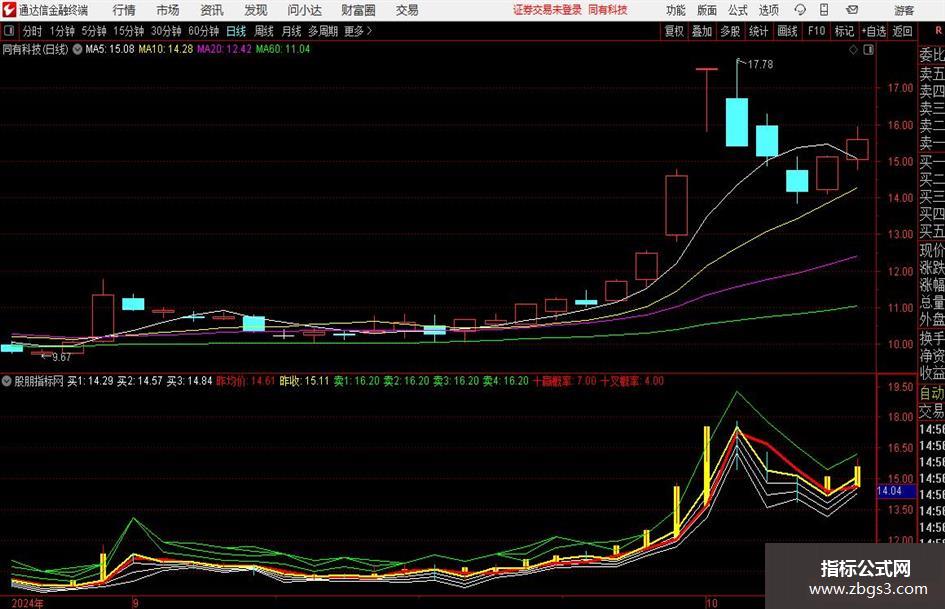Switch to 1分钟 period tab

(62, 31)
